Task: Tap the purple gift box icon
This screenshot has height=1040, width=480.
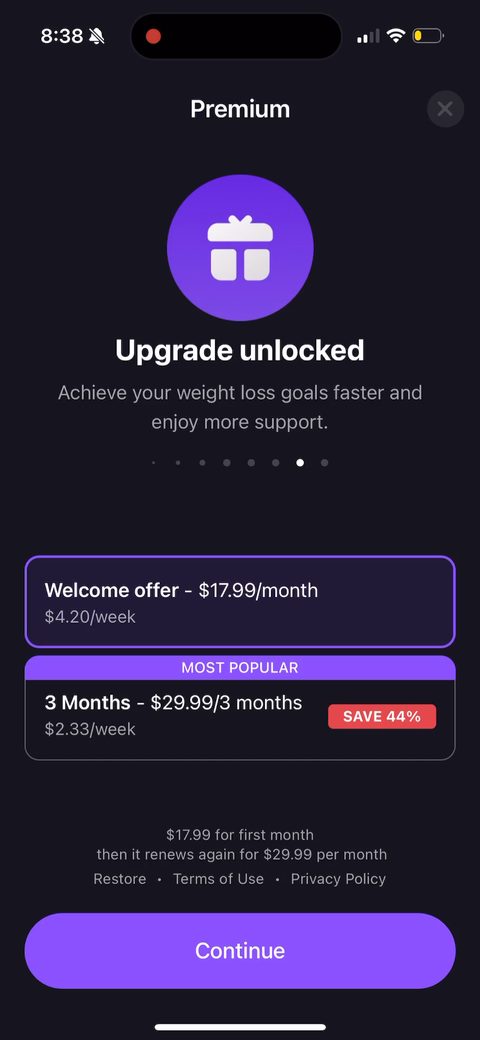Action: 240,247
